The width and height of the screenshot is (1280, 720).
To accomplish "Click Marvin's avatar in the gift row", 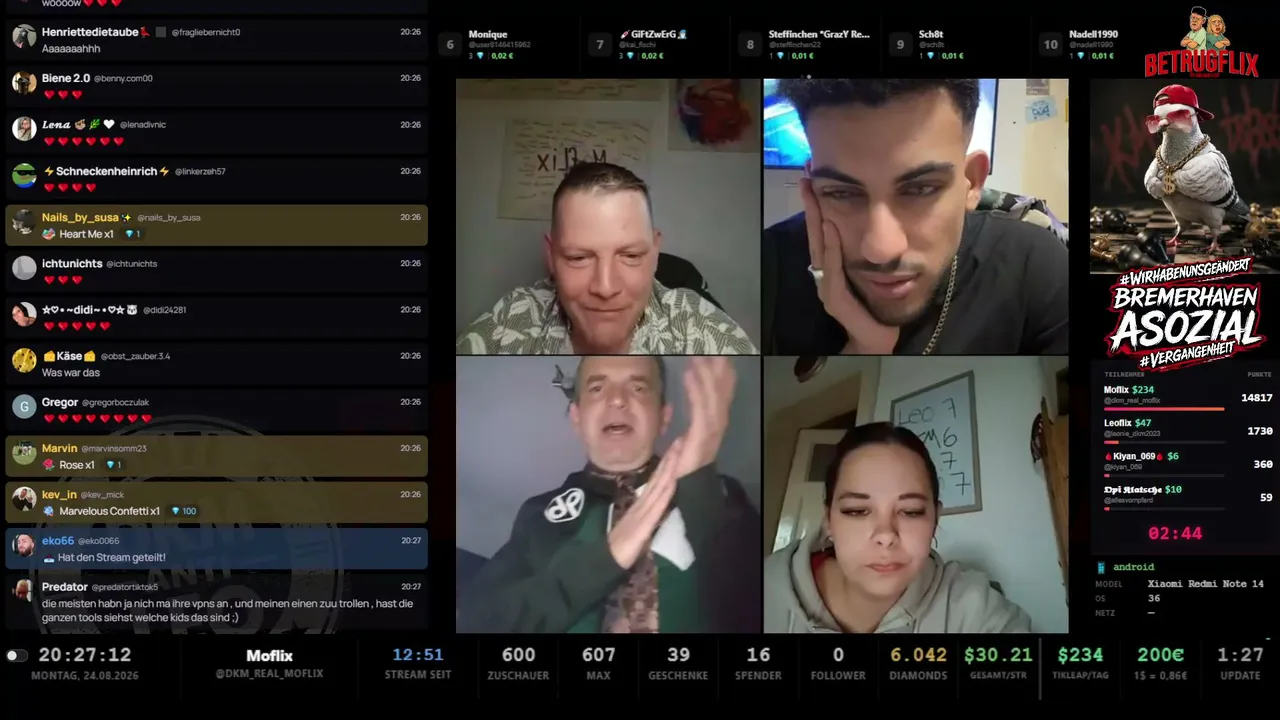I will pyautogui.click(x=24, y=453).
